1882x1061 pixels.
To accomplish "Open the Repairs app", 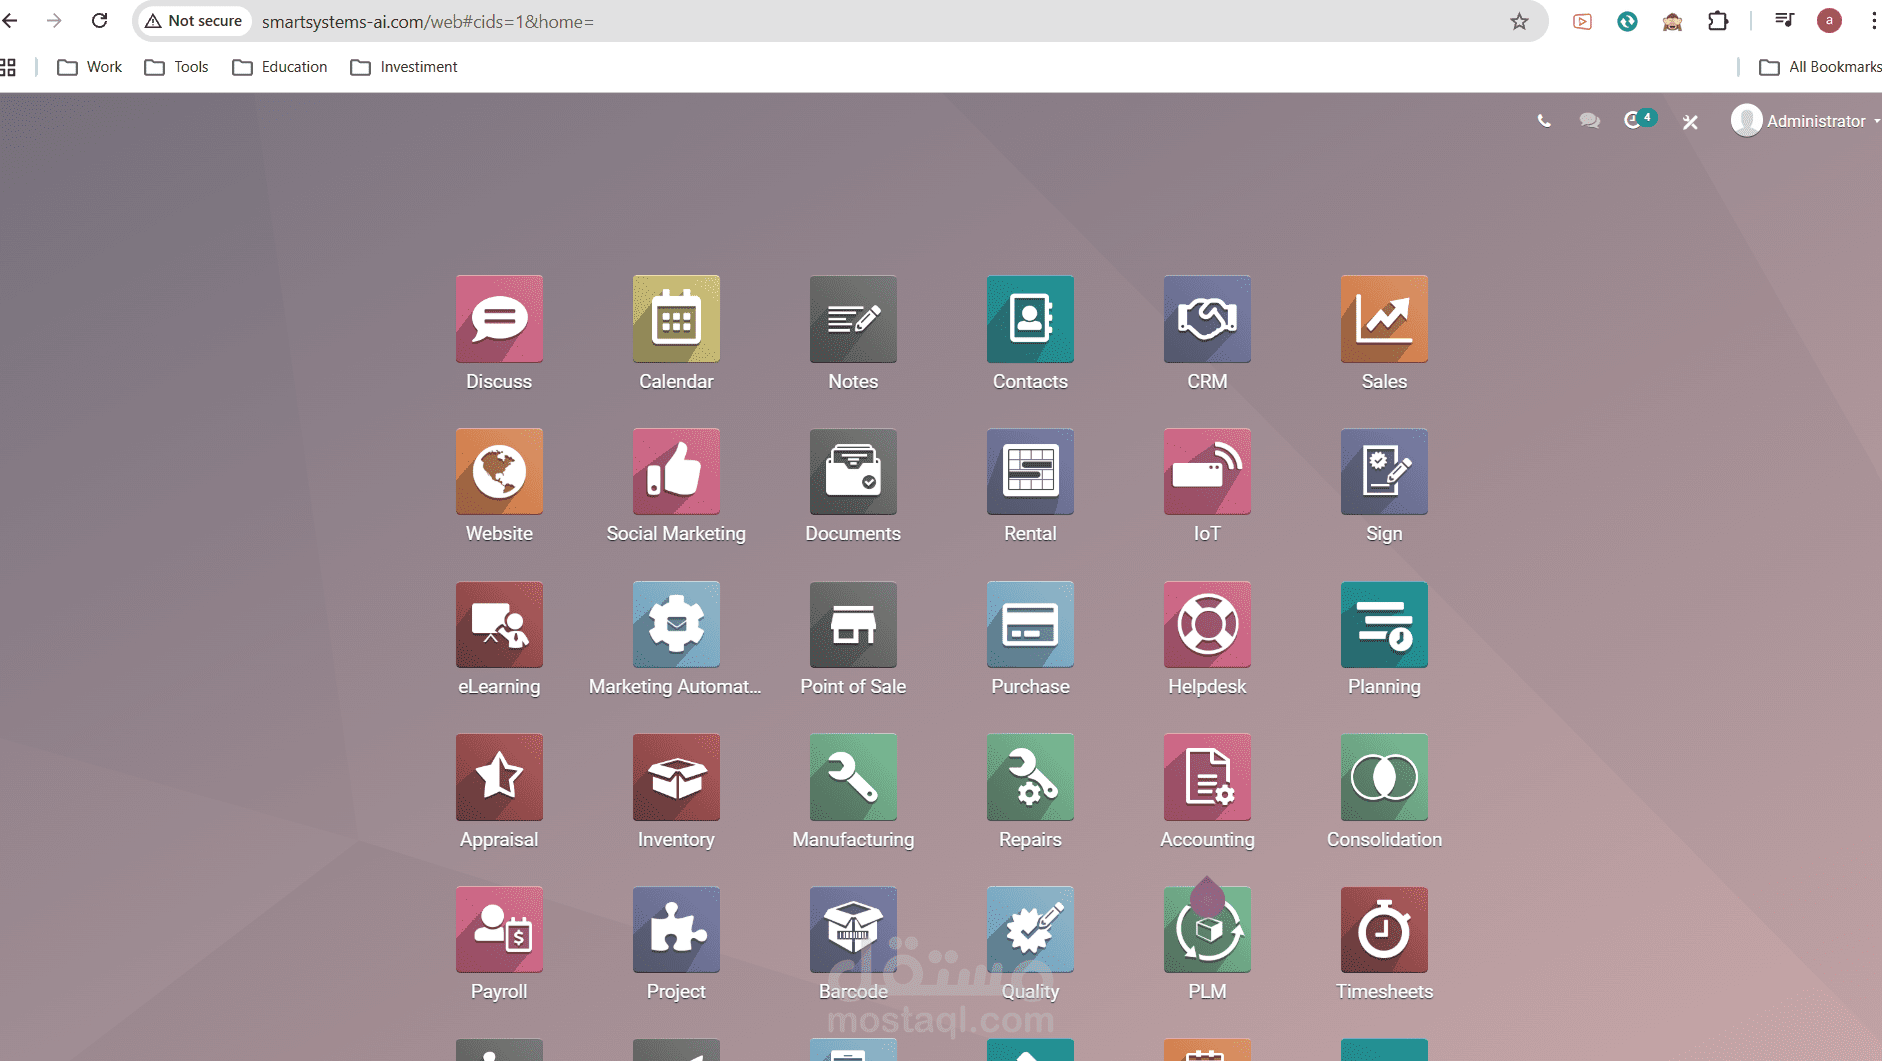I will coord(1030,777).
